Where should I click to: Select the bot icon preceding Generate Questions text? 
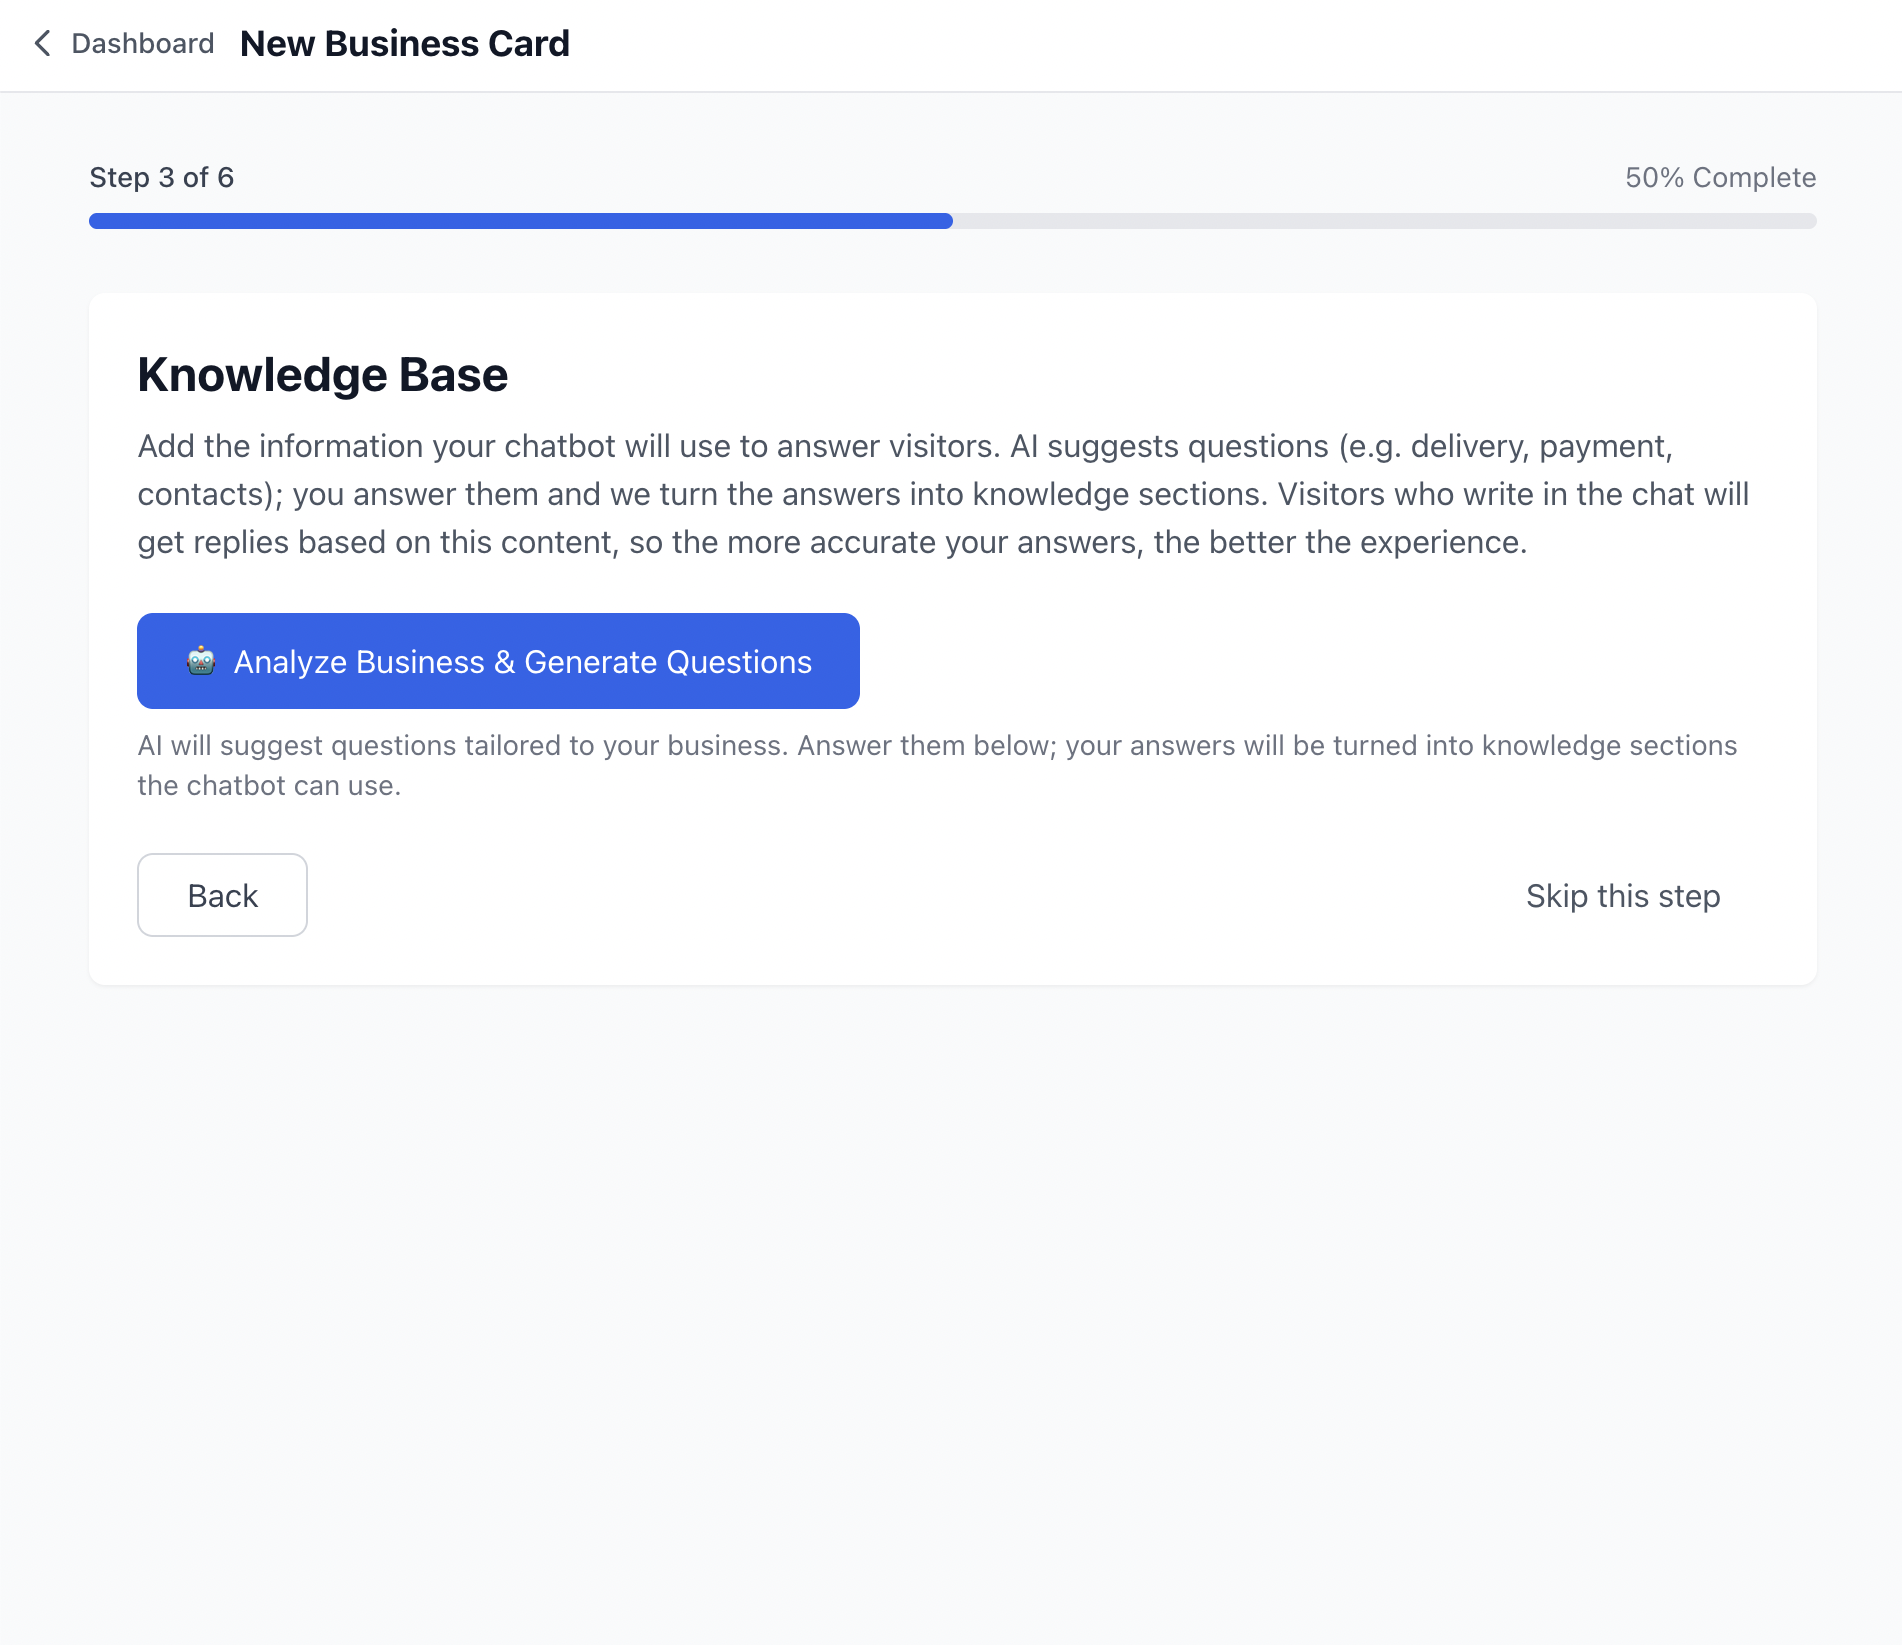click(201, 661)
